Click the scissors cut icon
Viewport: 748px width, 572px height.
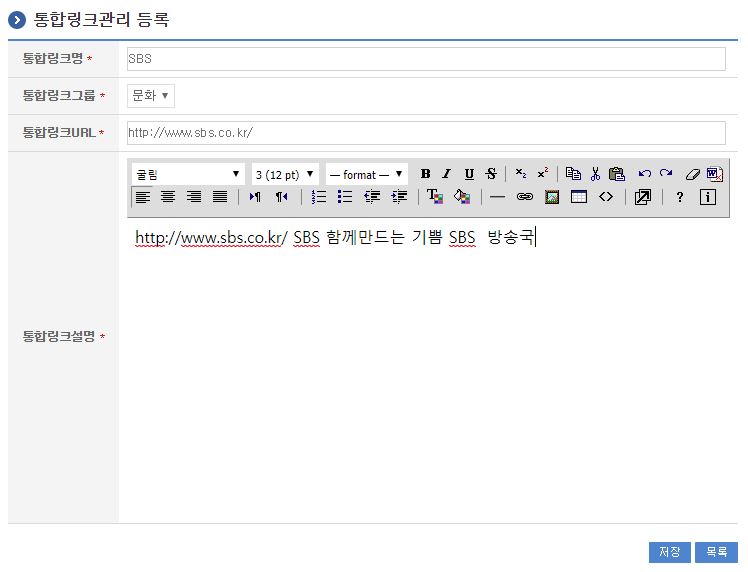(x=595, y=174)
